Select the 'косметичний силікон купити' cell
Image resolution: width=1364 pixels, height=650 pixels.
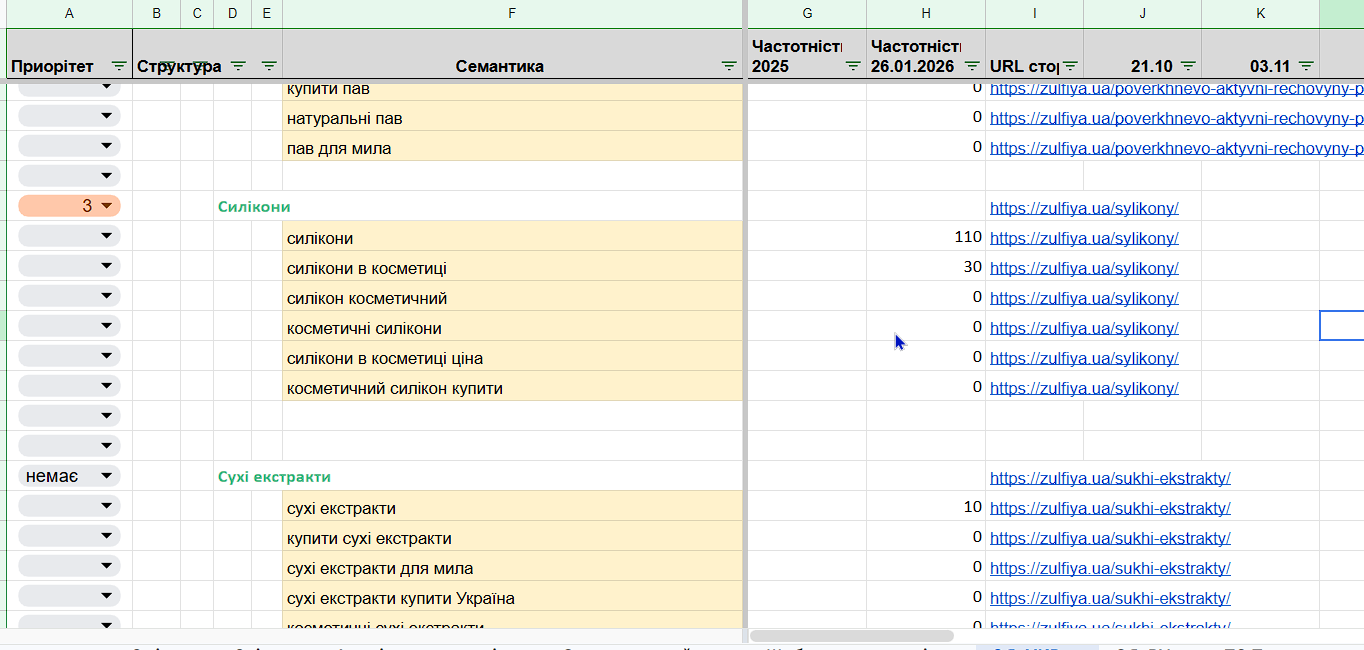[x=512, y=388]
